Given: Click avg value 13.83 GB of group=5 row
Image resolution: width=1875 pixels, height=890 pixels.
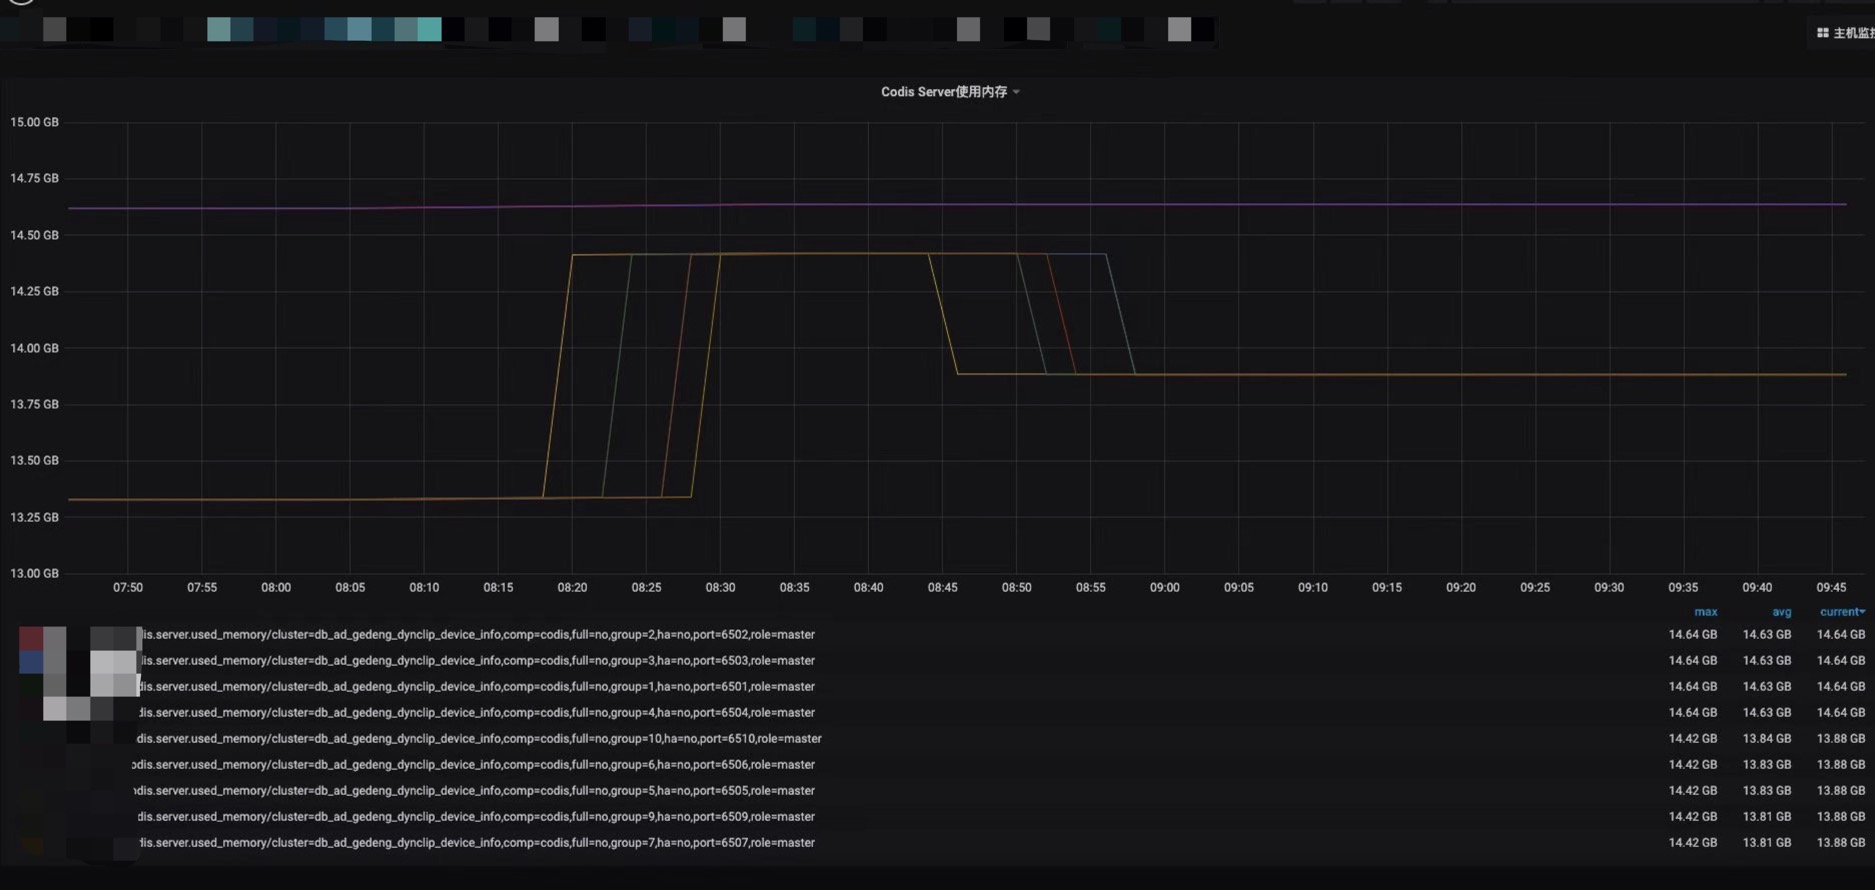Looking at the screenshot, I should pos(1767,791).
